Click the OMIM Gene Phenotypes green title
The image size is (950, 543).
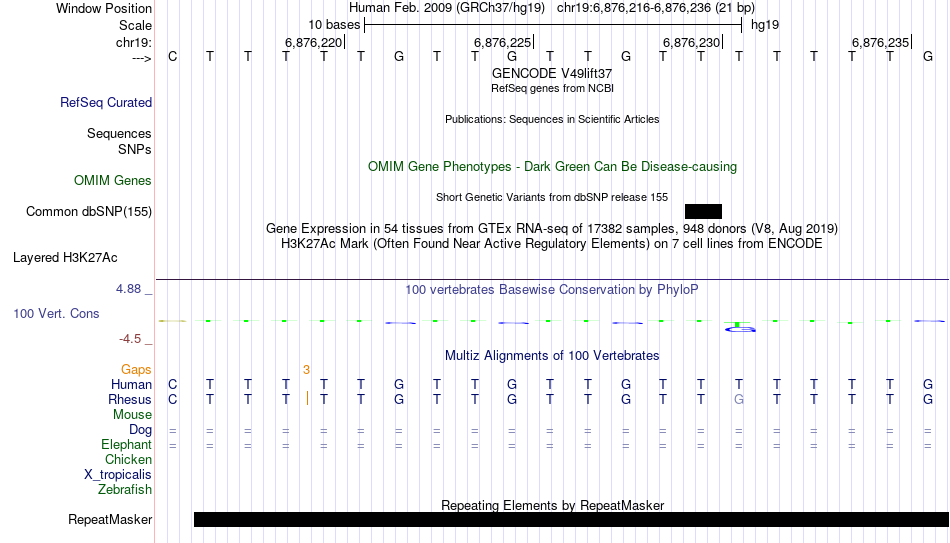click(553, 167)
